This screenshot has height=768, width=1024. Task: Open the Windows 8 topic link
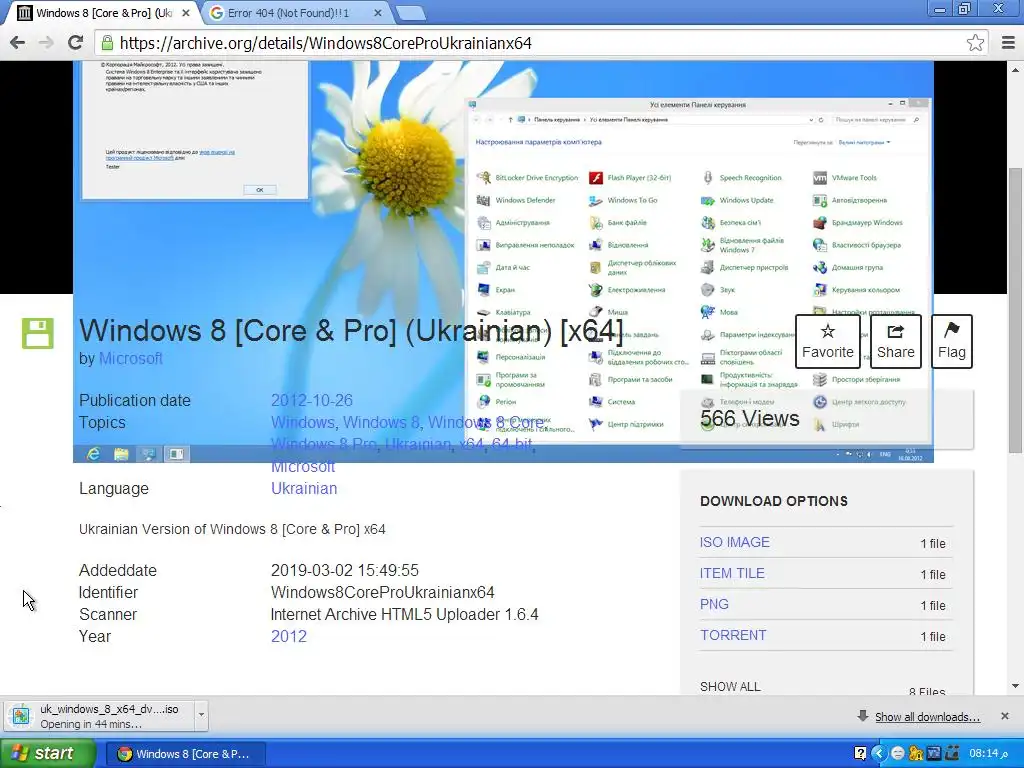381,423
